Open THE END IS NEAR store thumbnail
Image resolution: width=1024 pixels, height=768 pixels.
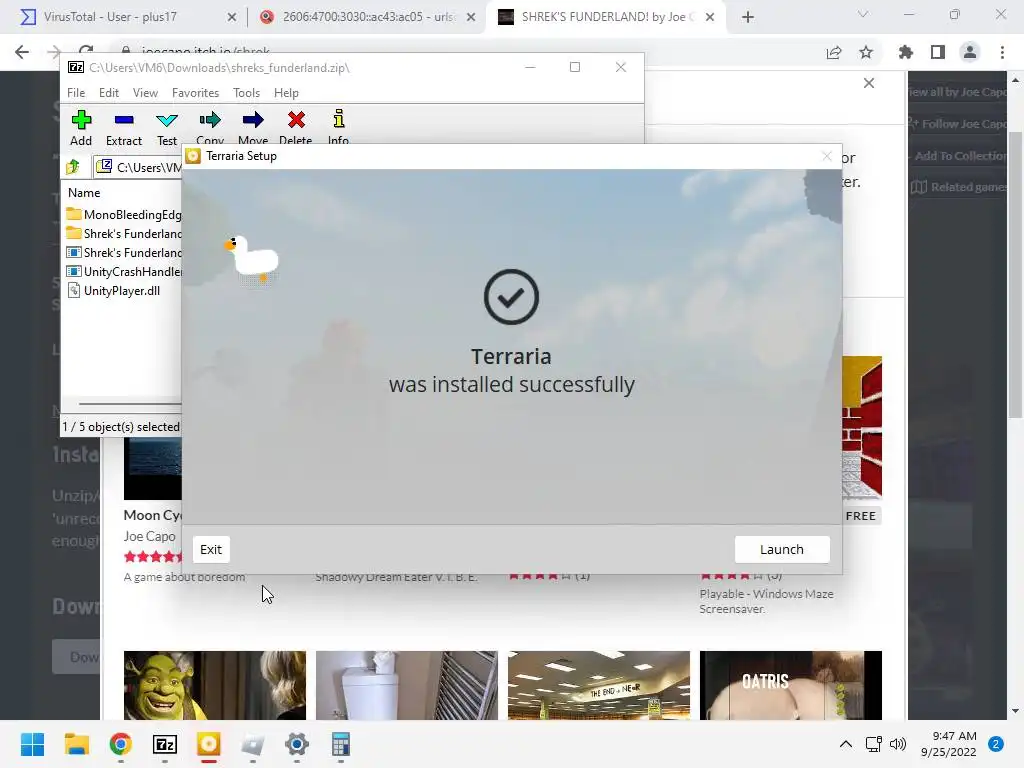(x=599, y=685)
